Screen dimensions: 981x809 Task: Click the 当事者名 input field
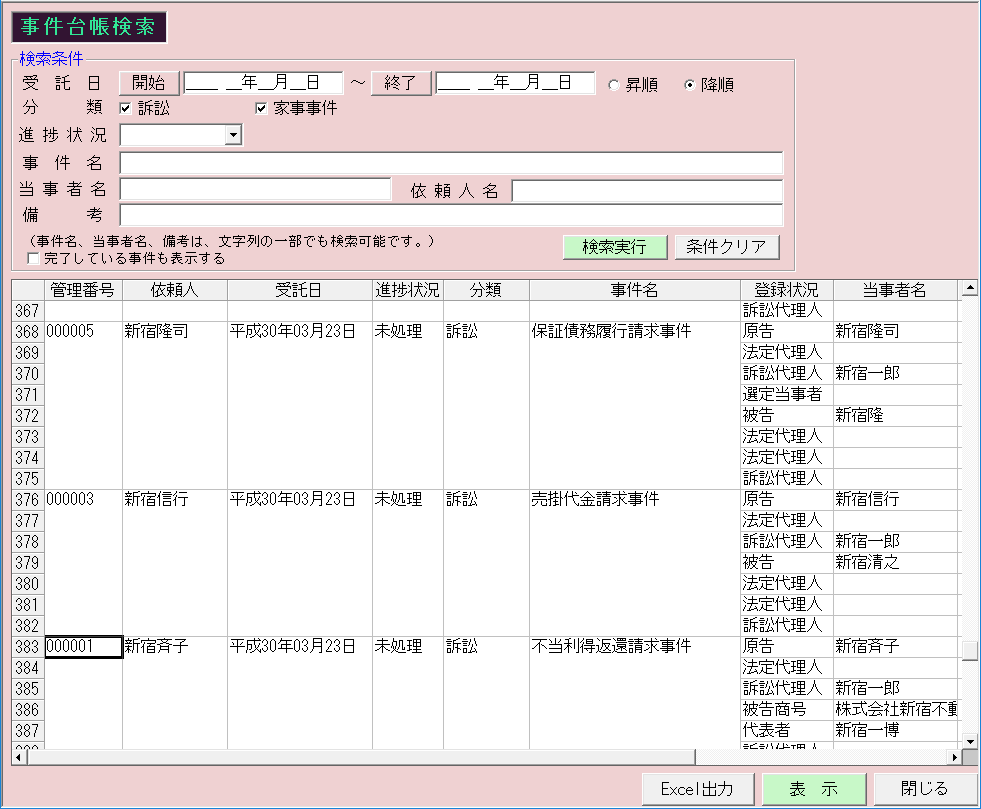click(255, 190)
